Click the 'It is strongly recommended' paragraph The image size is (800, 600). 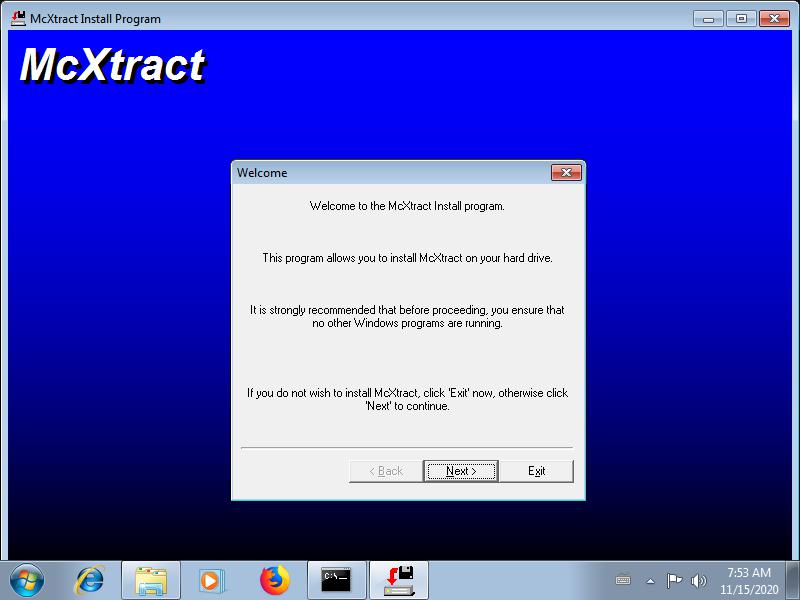(407, 316)
